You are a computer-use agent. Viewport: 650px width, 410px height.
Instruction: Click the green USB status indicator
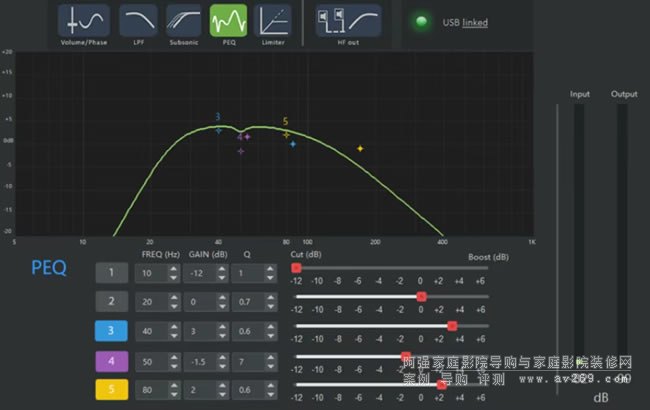tap(421, 22)
